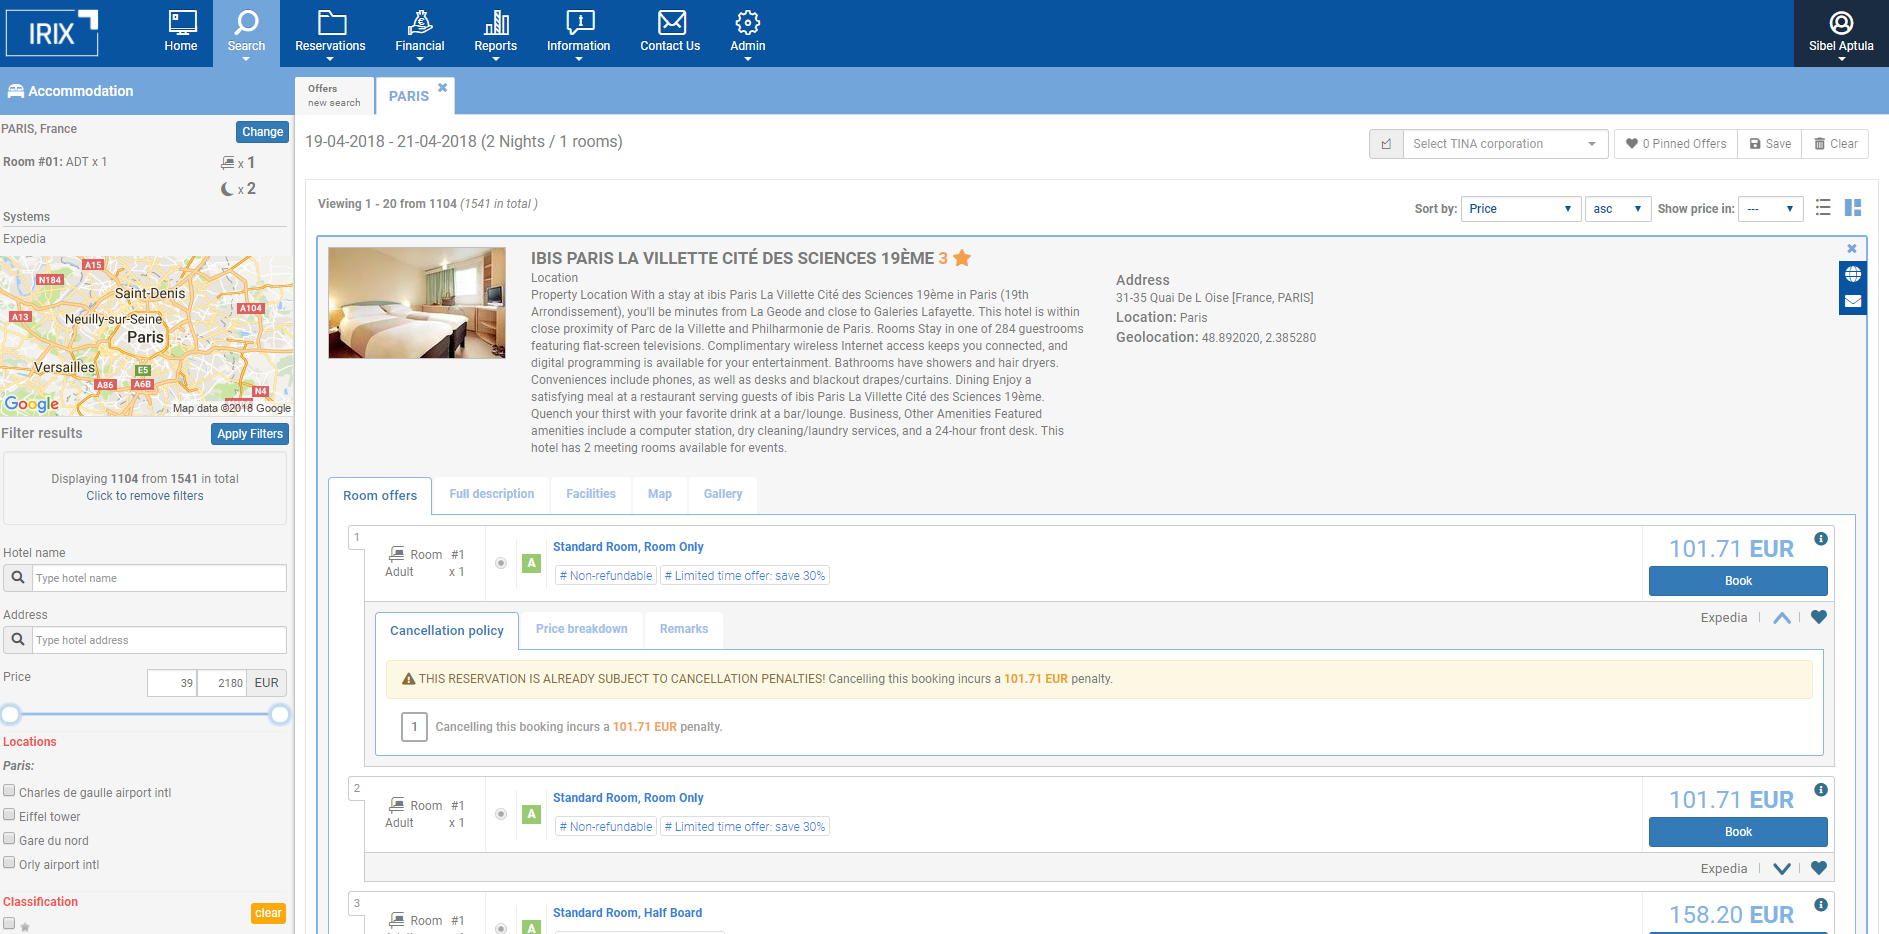Viewport: 1889px width, 934px height.
Task: Switch to the Facilities tab
Action: [590, 494]
